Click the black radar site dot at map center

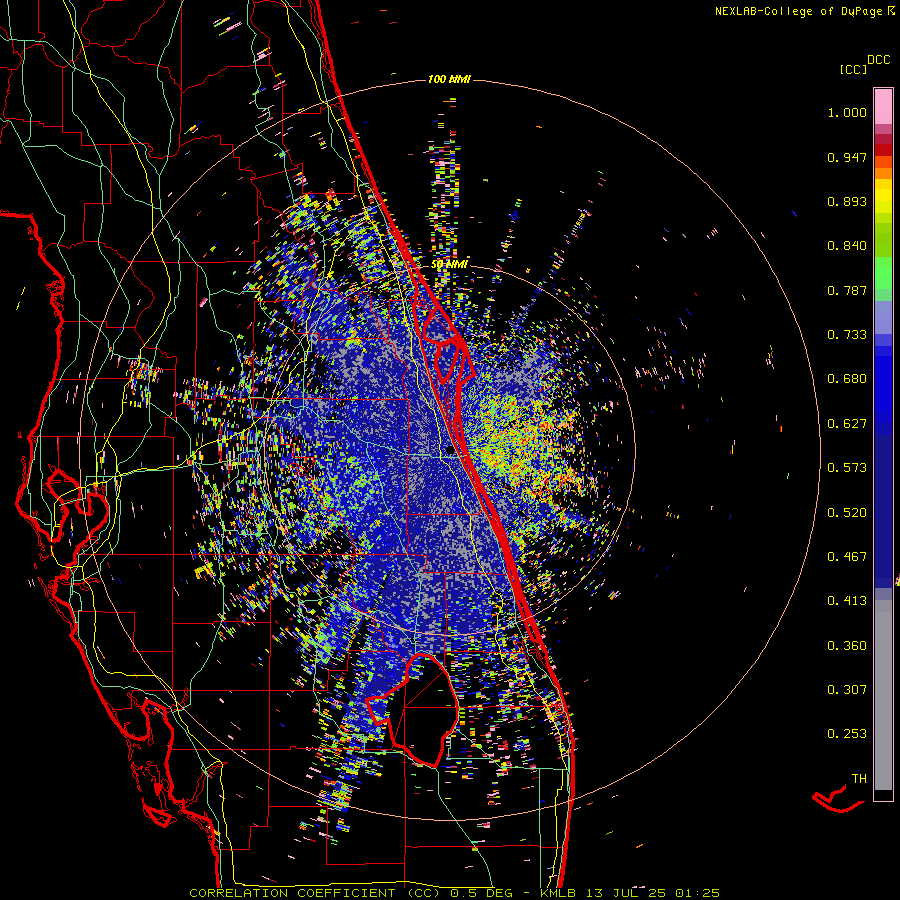450,451
